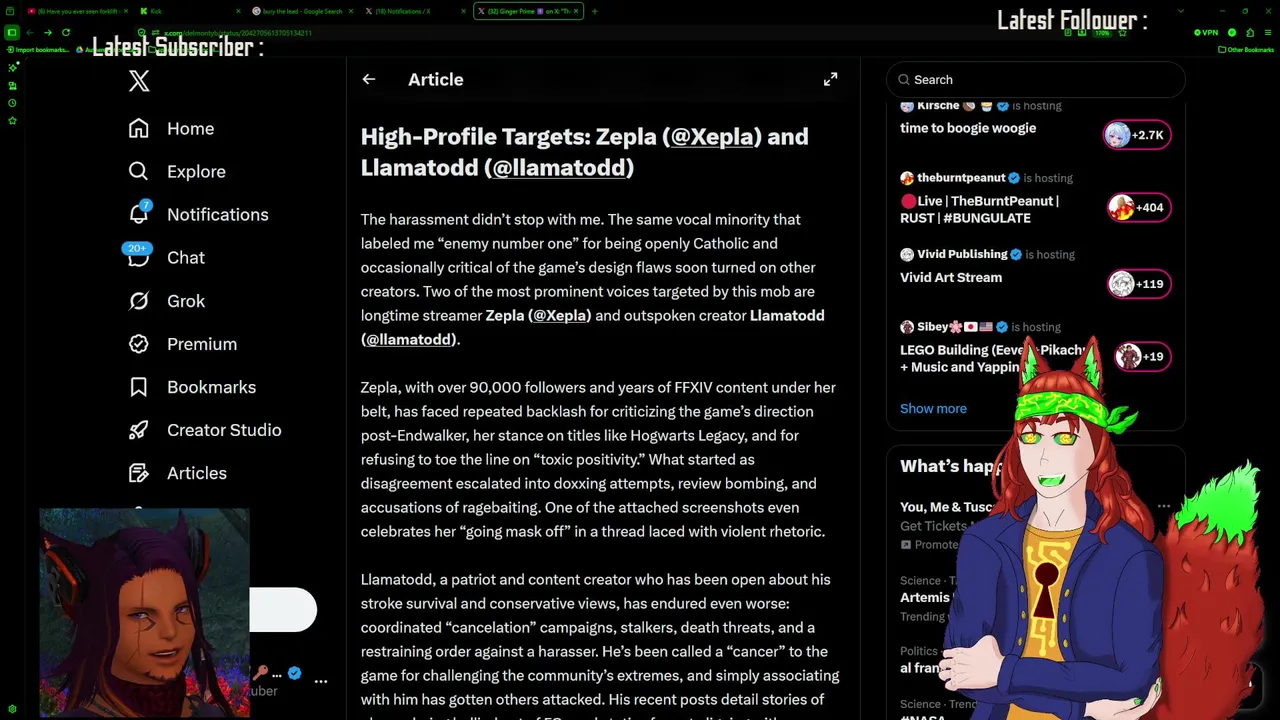Click the streamer avatar webcam thumbnail
Viewport: 1280px width, 720px height.
pyautogui.click(x=144, y=612)
